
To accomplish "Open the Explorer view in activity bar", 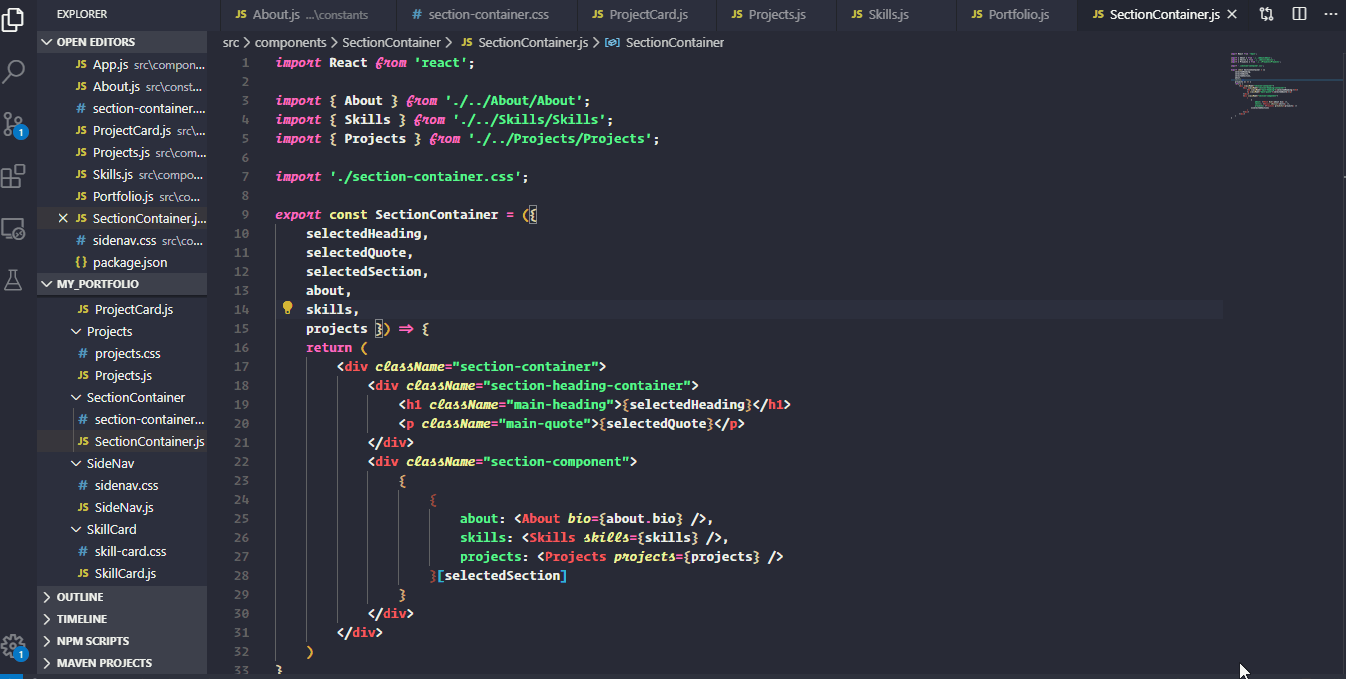I will point(13,19).
